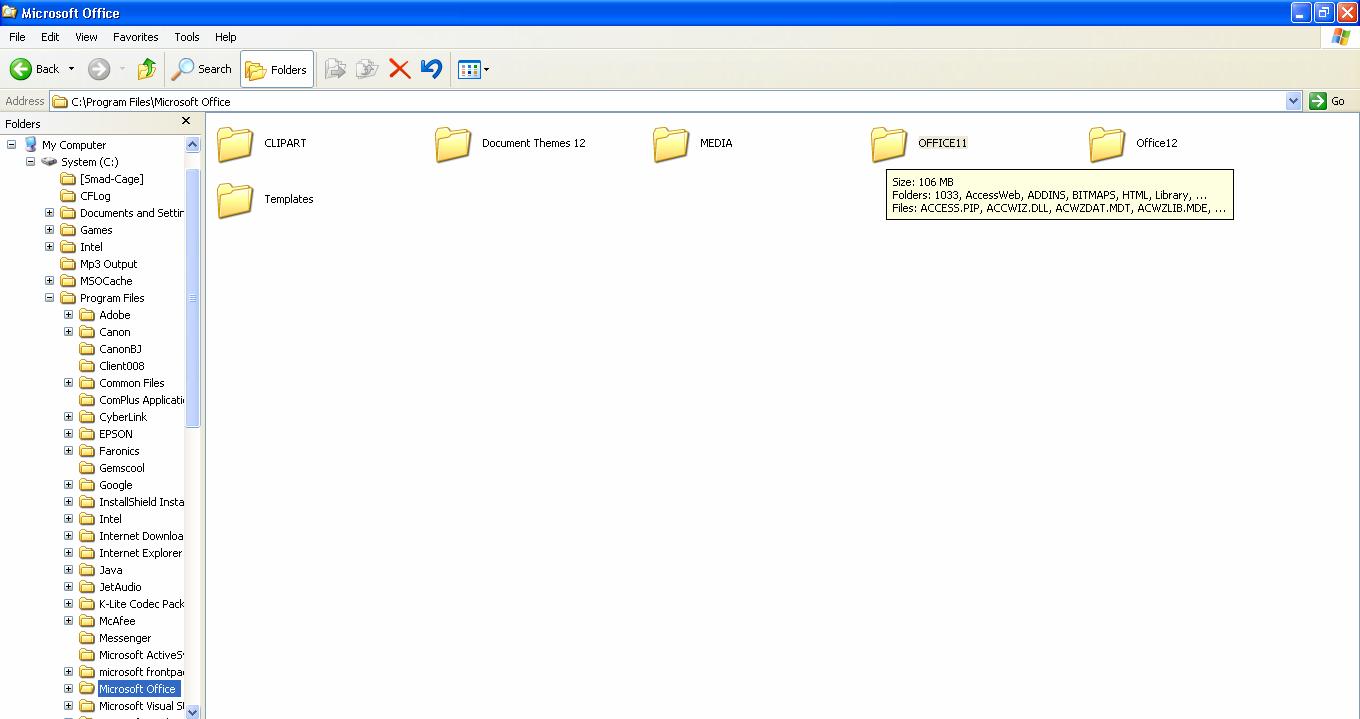Click the Canon folder in tree
The image size is (1360, 719).
coord(114,332)
